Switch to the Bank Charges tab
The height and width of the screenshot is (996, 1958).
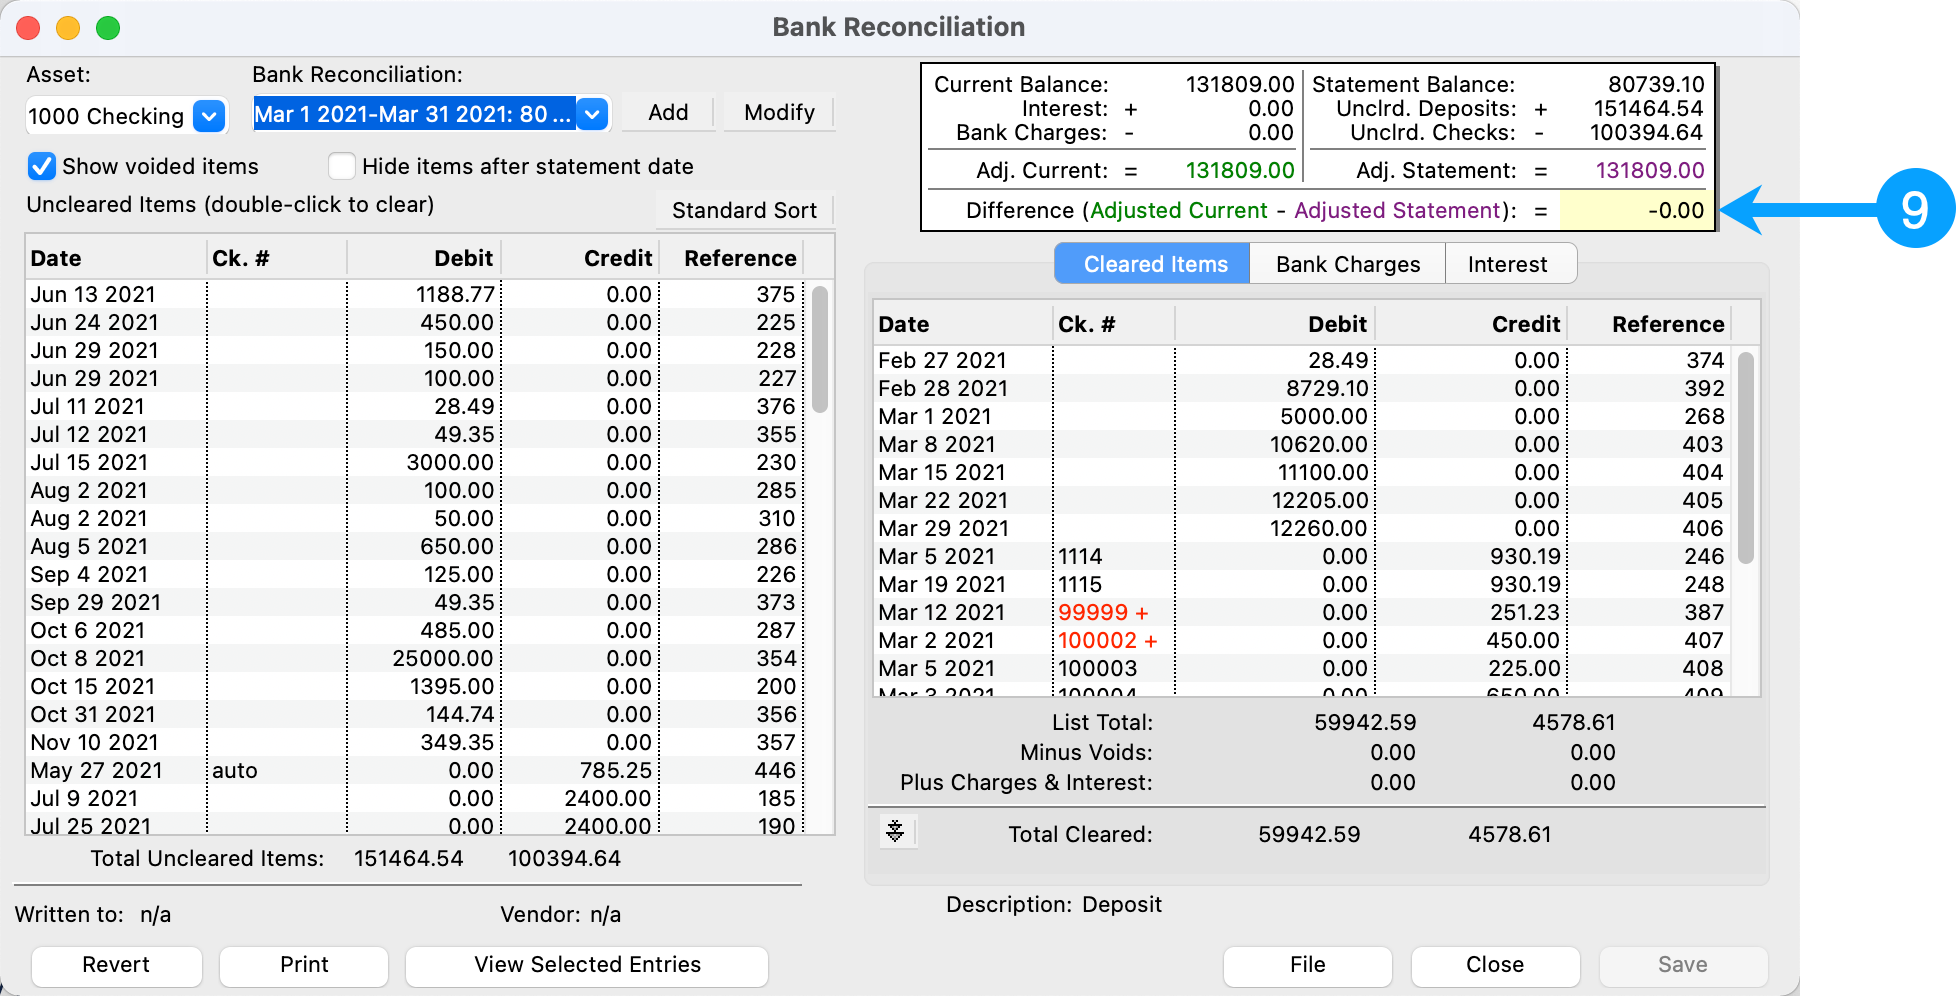(1347, 264)
